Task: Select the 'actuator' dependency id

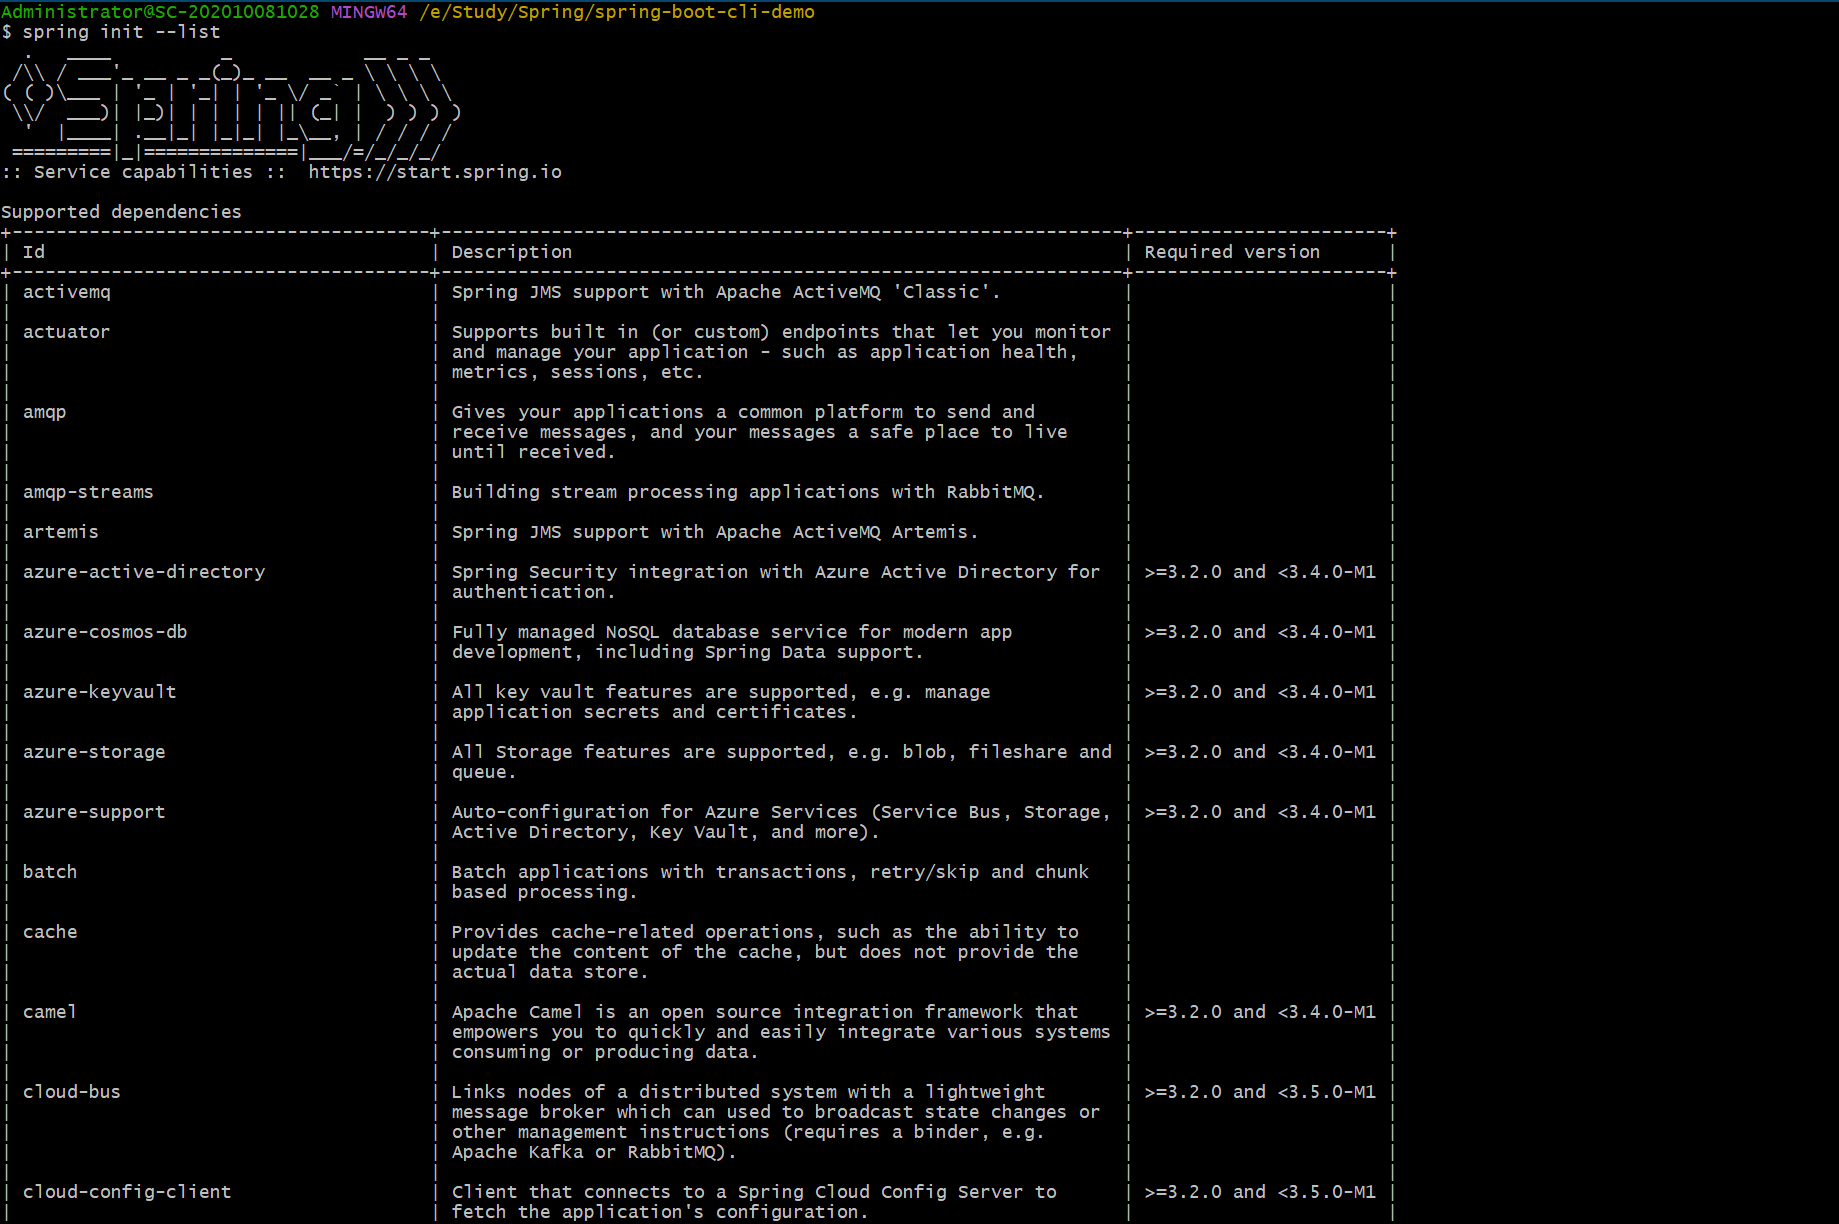Action: (67, 332)
